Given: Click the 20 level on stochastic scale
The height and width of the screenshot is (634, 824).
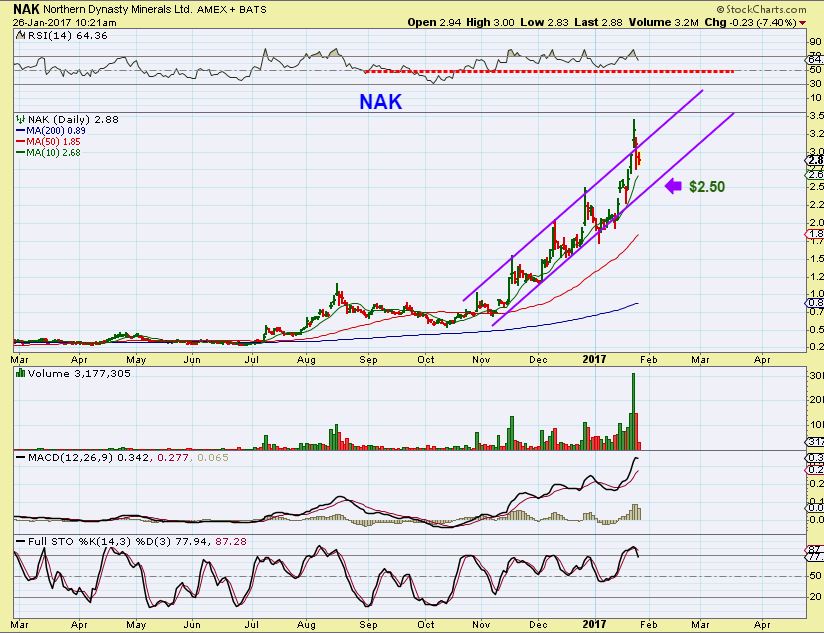Looking at the screenshot, I should [816, 597].
